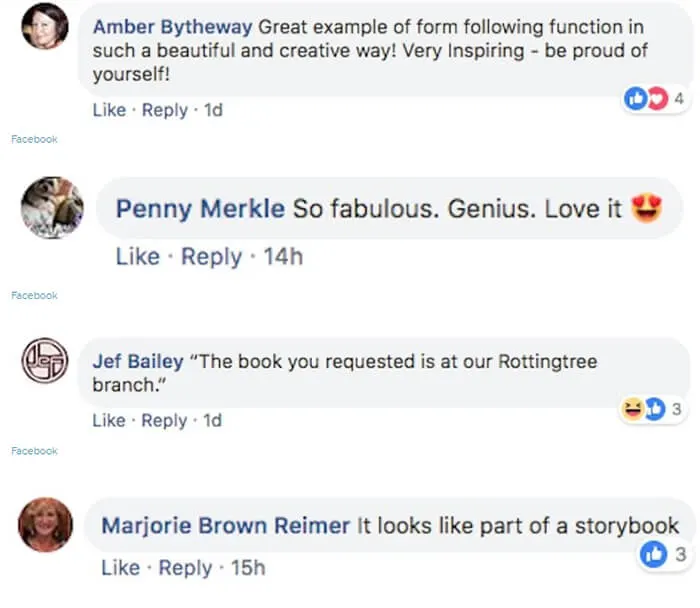Click the heart reaction on Amber's comment

(x=658, y=98)
